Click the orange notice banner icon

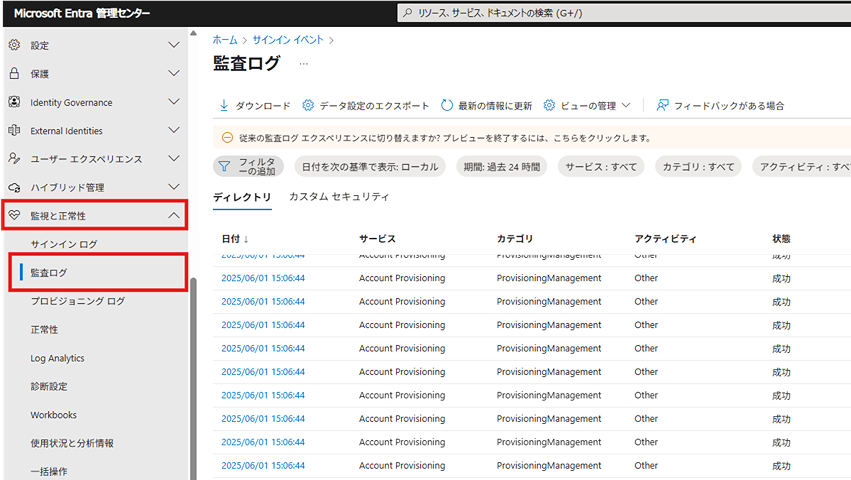[x=227, y=138]
